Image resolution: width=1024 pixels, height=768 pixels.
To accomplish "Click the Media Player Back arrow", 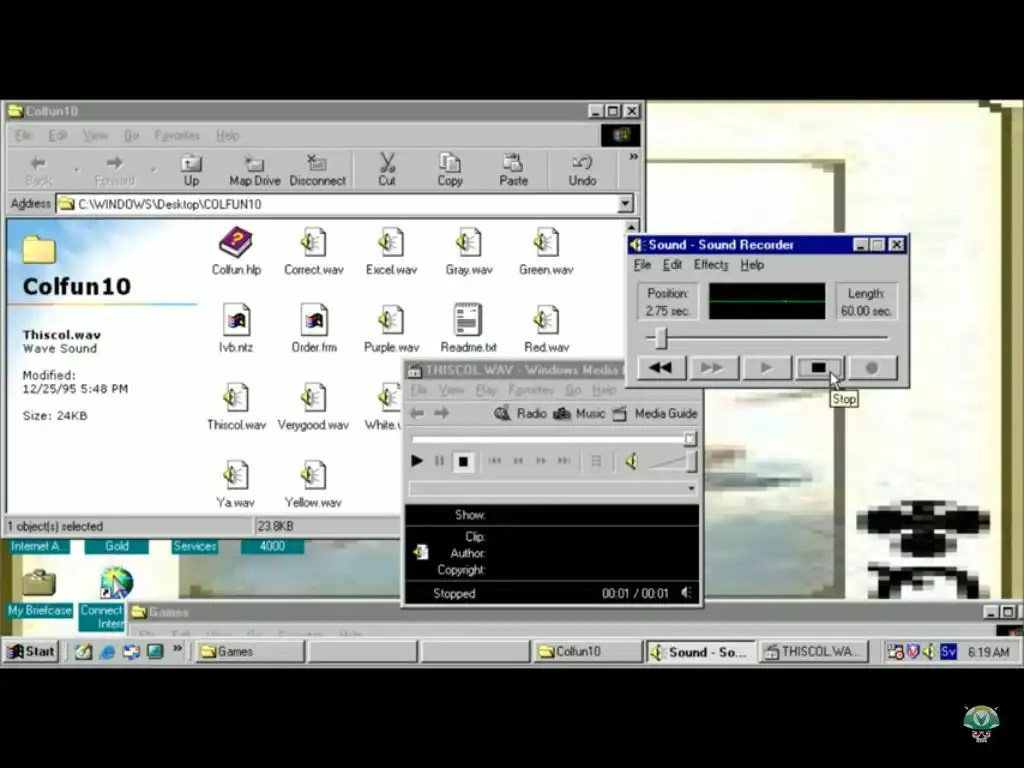I will pos(417,413).
